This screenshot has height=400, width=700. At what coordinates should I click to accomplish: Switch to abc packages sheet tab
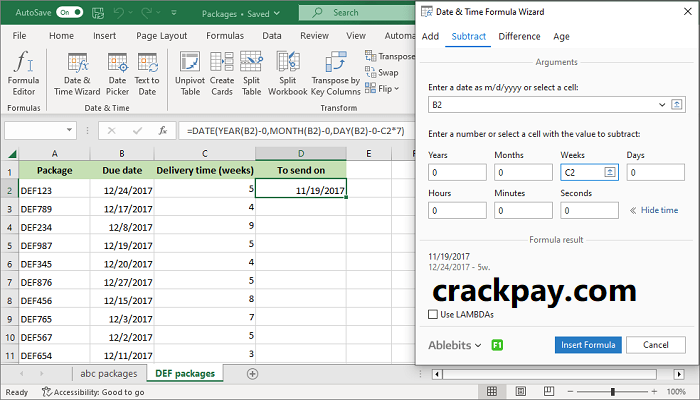[108, 374]
